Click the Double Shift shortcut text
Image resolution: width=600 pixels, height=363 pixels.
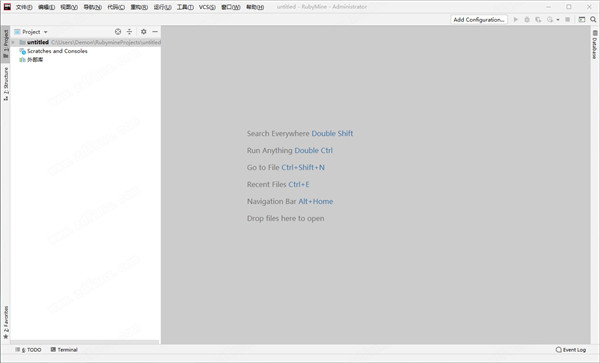point(332,133)
